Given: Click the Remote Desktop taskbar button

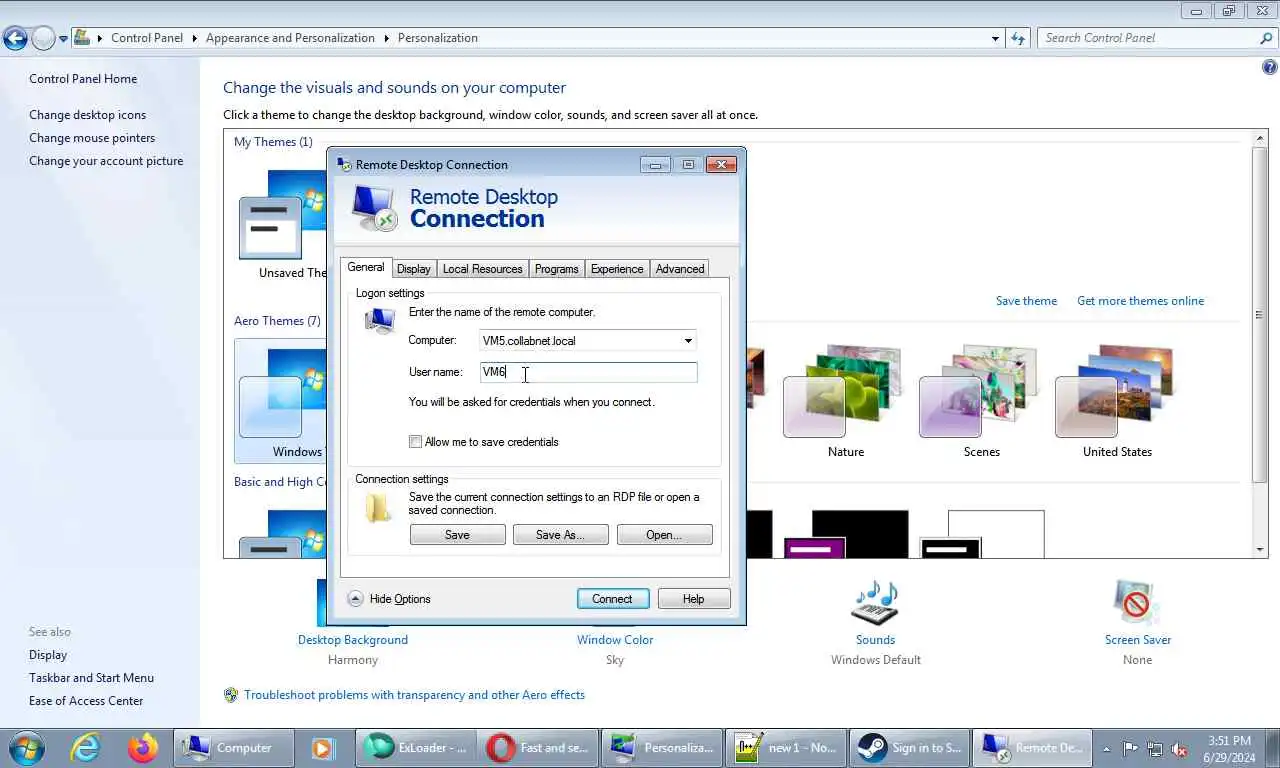Looking at the screenshot, I should pos(1032,747).
